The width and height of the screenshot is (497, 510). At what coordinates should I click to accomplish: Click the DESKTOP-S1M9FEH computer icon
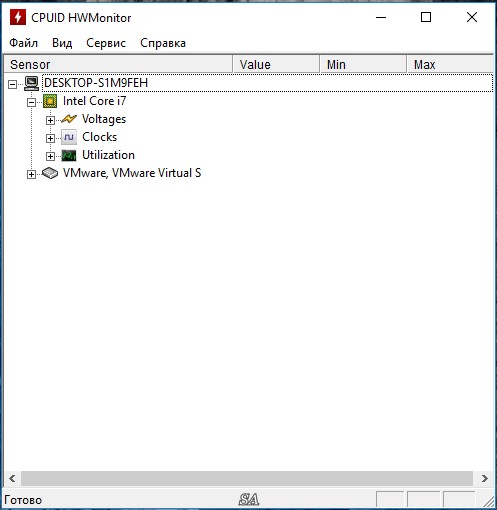pos(32,83)
